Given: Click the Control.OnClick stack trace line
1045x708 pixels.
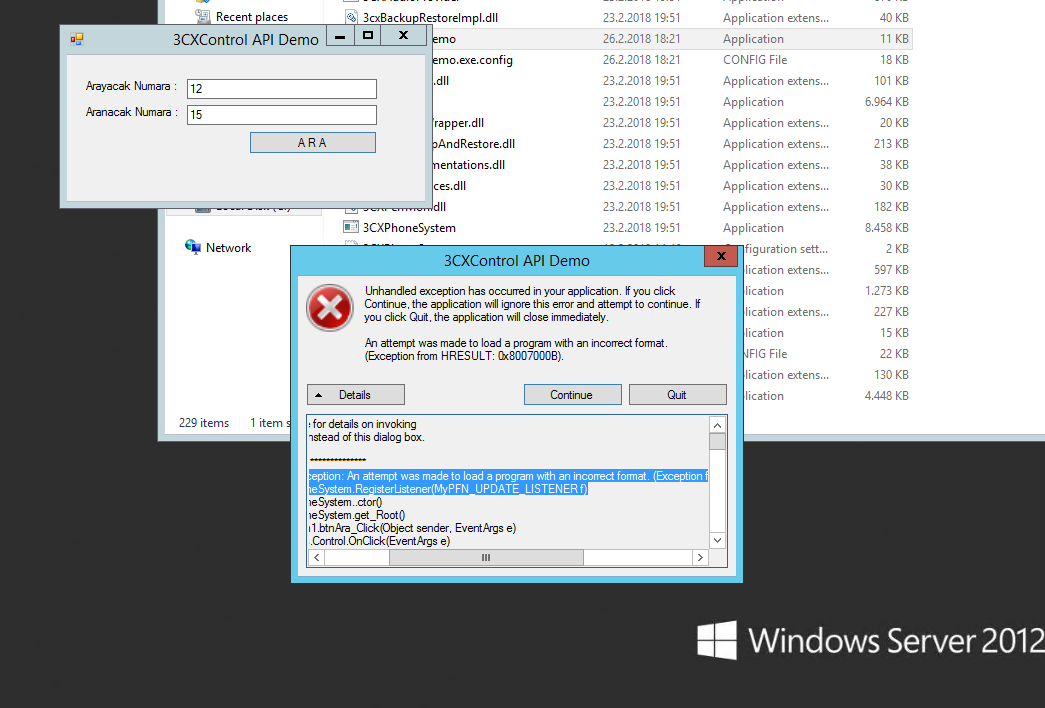Looking at the screenshot, I should (379, 541).
